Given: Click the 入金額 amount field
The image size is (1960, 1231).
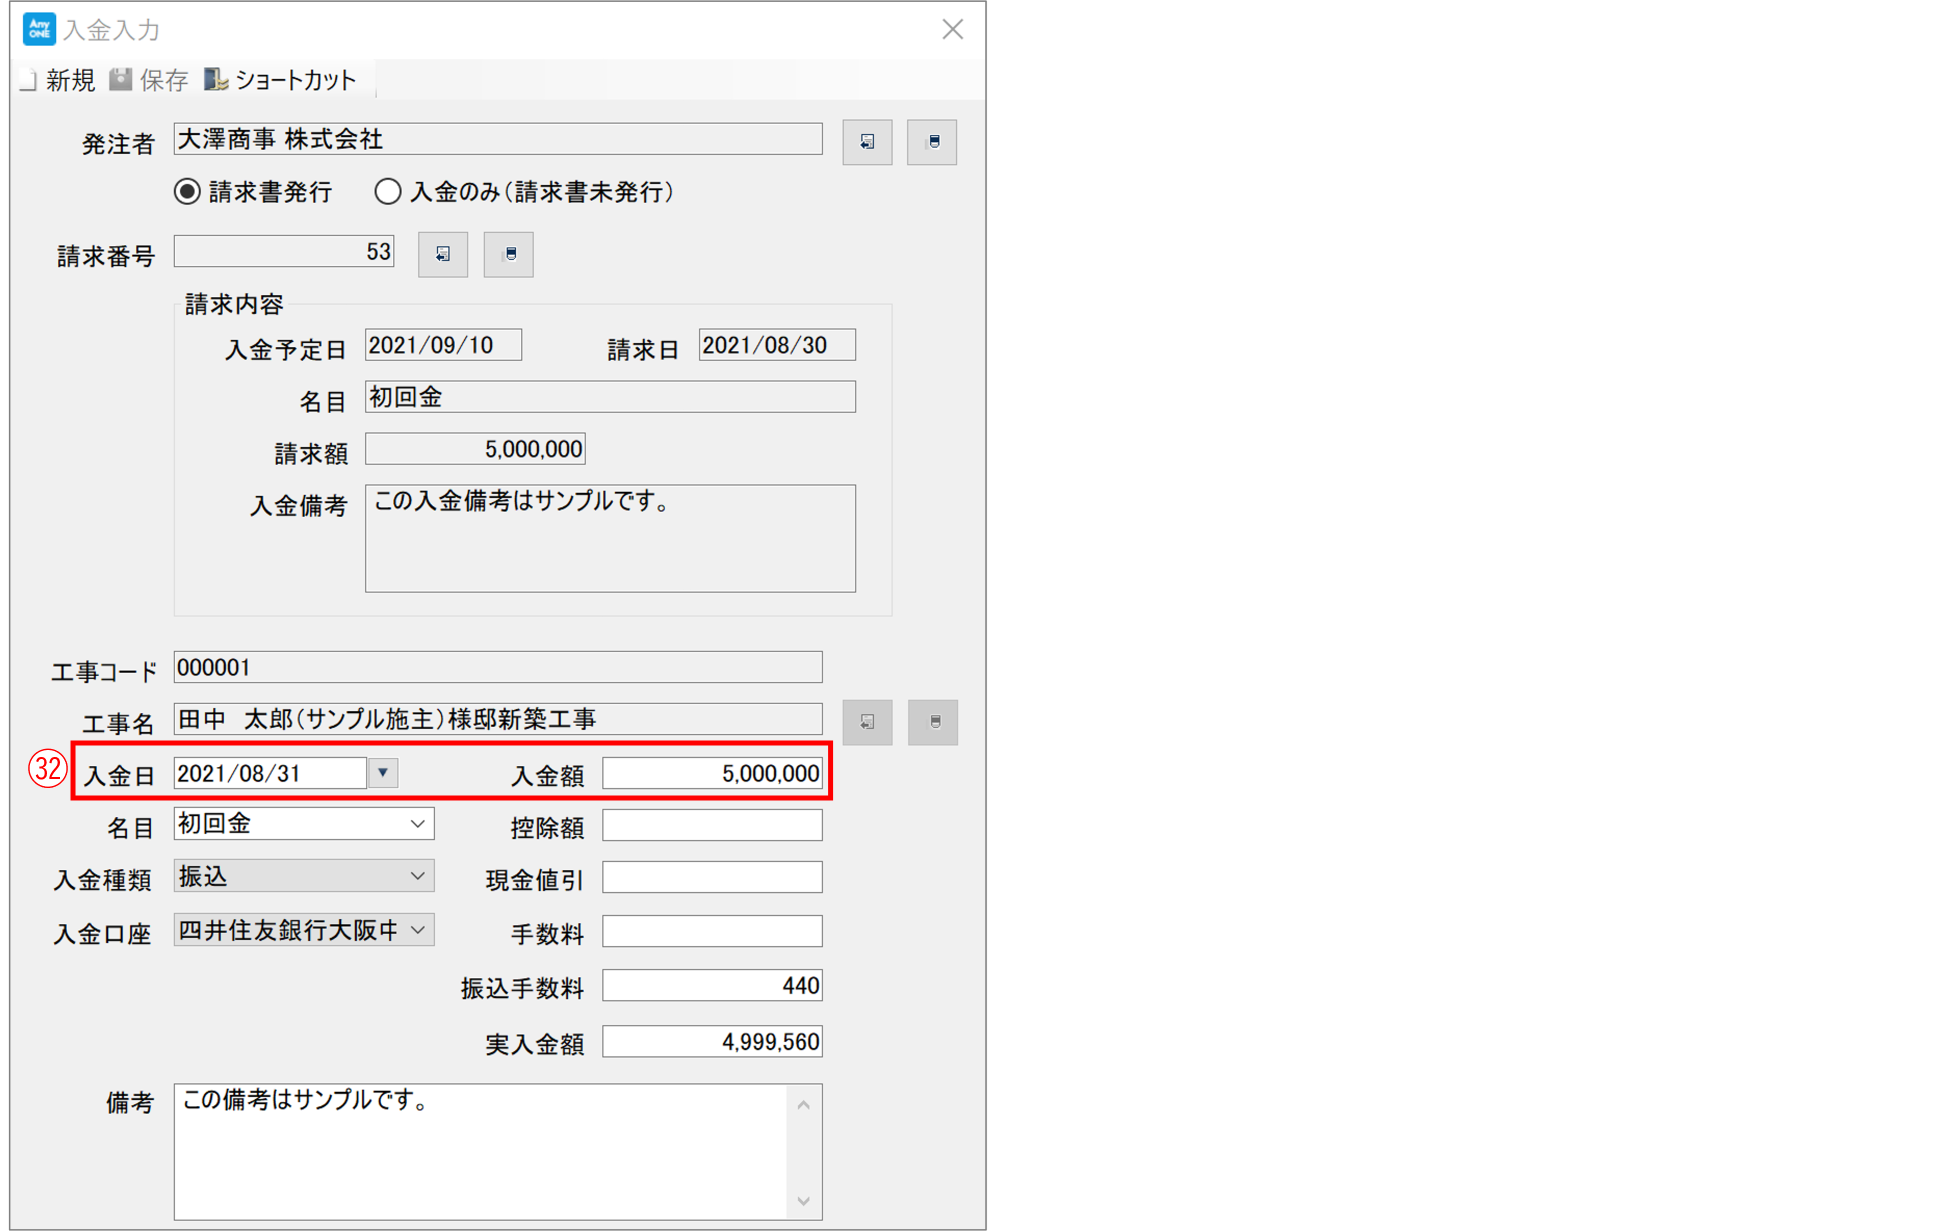Looking at the screenshot, I should tap(712, 773).
